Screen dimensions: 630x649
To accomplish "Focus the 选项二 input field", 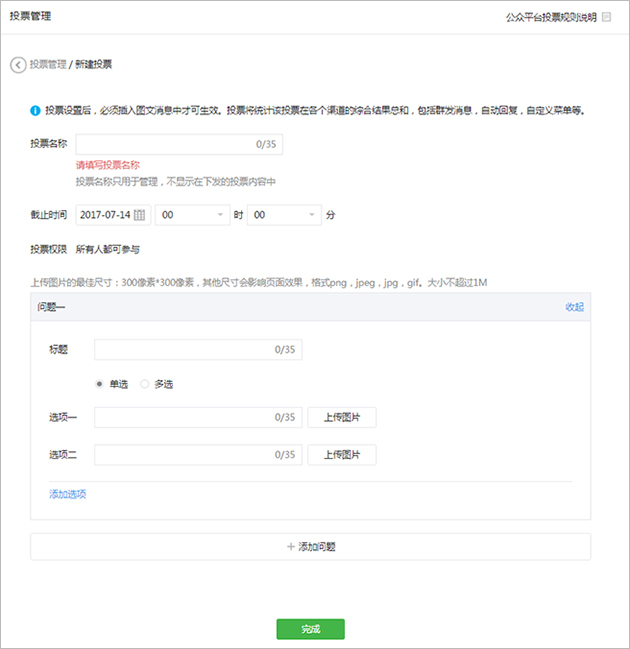I will (198, 455).
